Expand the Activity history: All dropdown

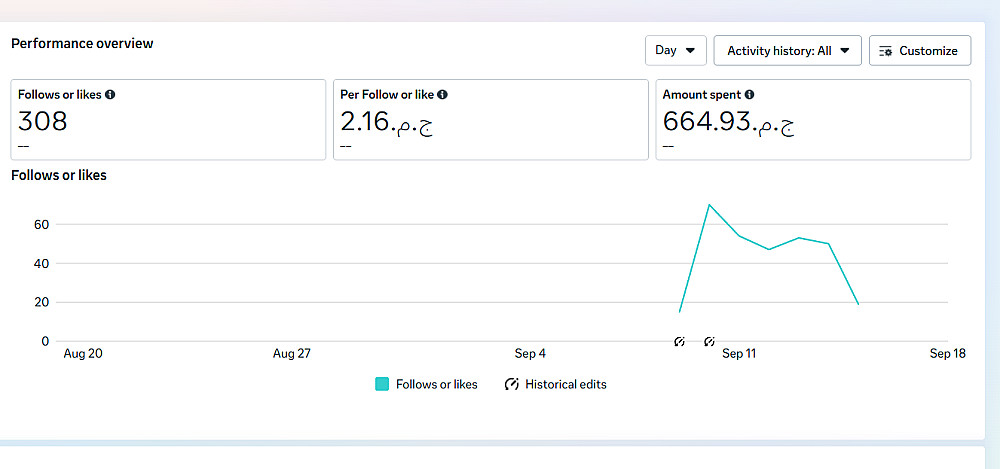click(x=788, y=50)
